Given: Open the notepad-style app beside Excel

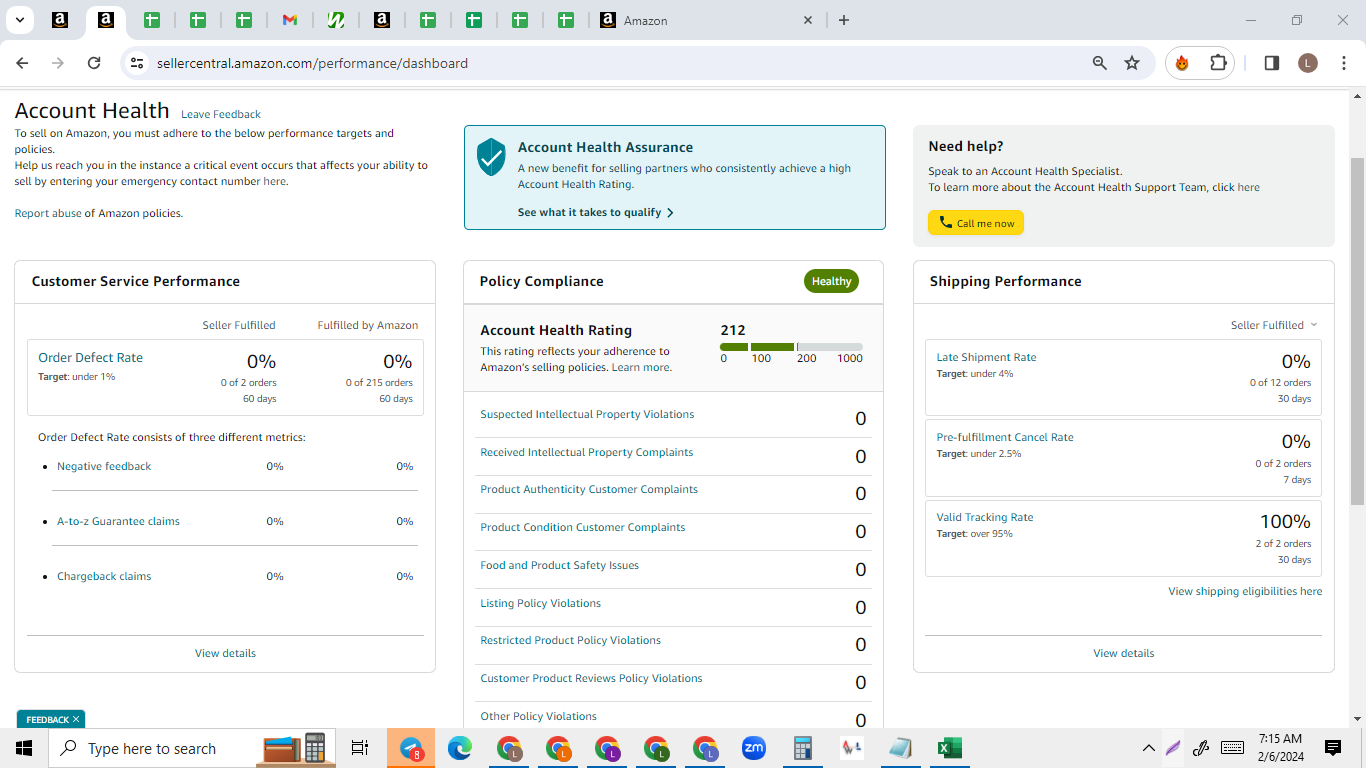Looking at the screenshot, I should tap(900, 748).
